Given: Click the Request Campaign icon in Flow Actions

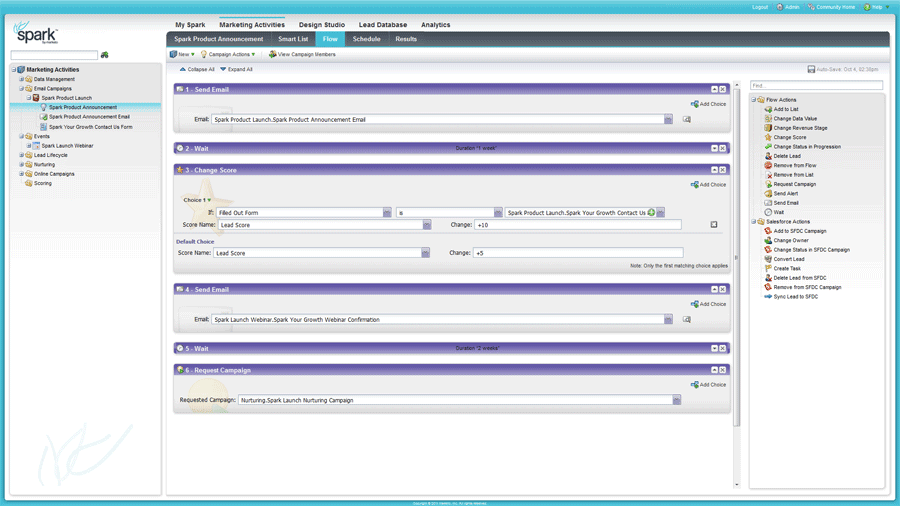Looking at the screenshot, I should pos(768,184).
